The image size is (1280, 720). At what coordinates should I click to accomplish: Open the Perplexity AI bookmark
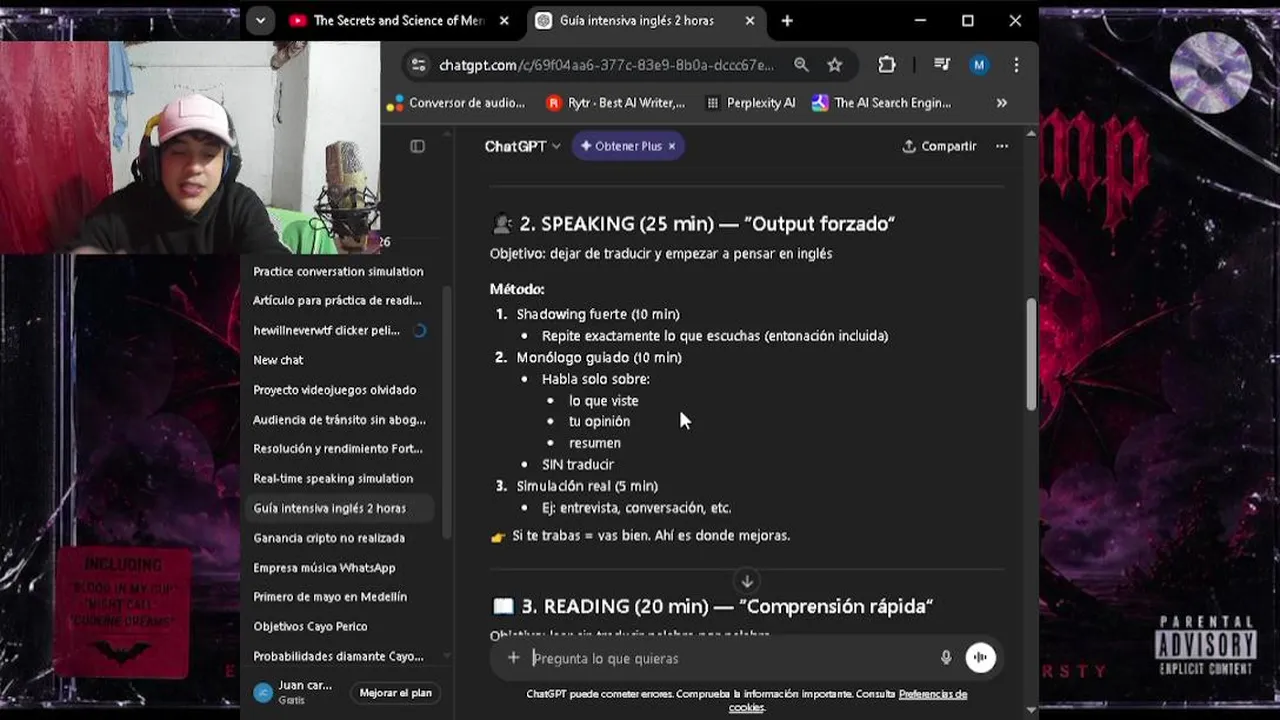751,103
